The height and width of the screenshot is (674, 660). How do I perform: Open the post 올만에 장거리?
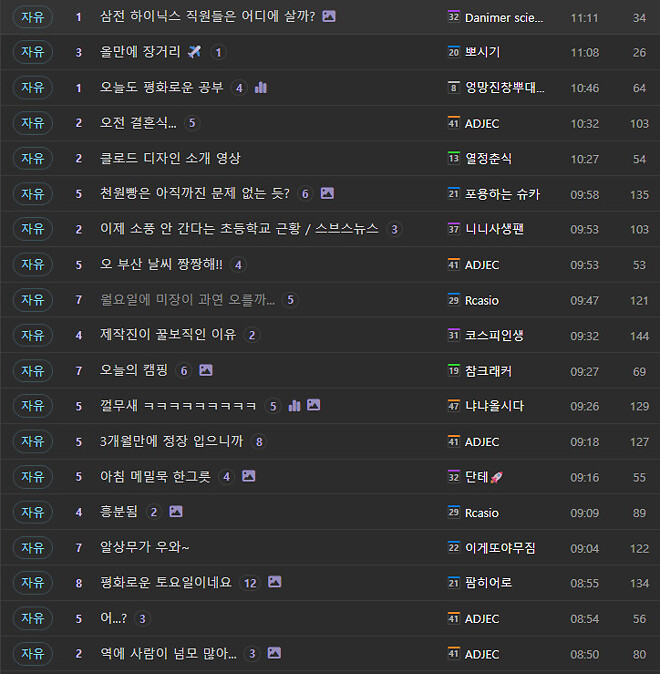click(x=140, y=52)
